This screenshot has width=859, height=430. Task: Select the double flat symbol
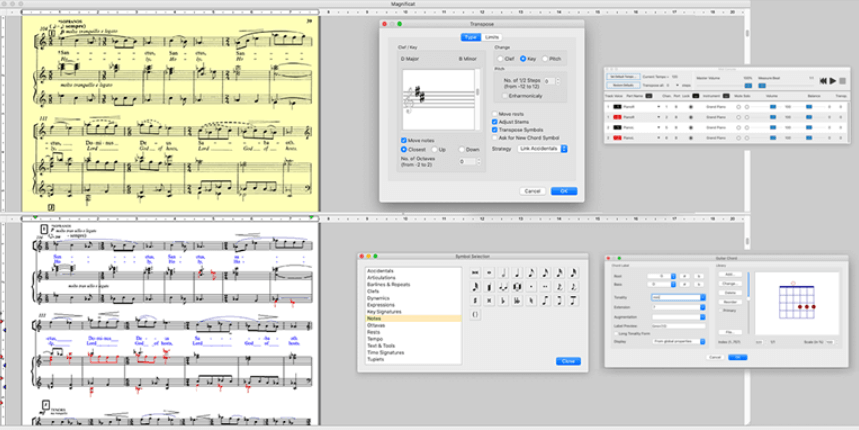pos(517,301)
